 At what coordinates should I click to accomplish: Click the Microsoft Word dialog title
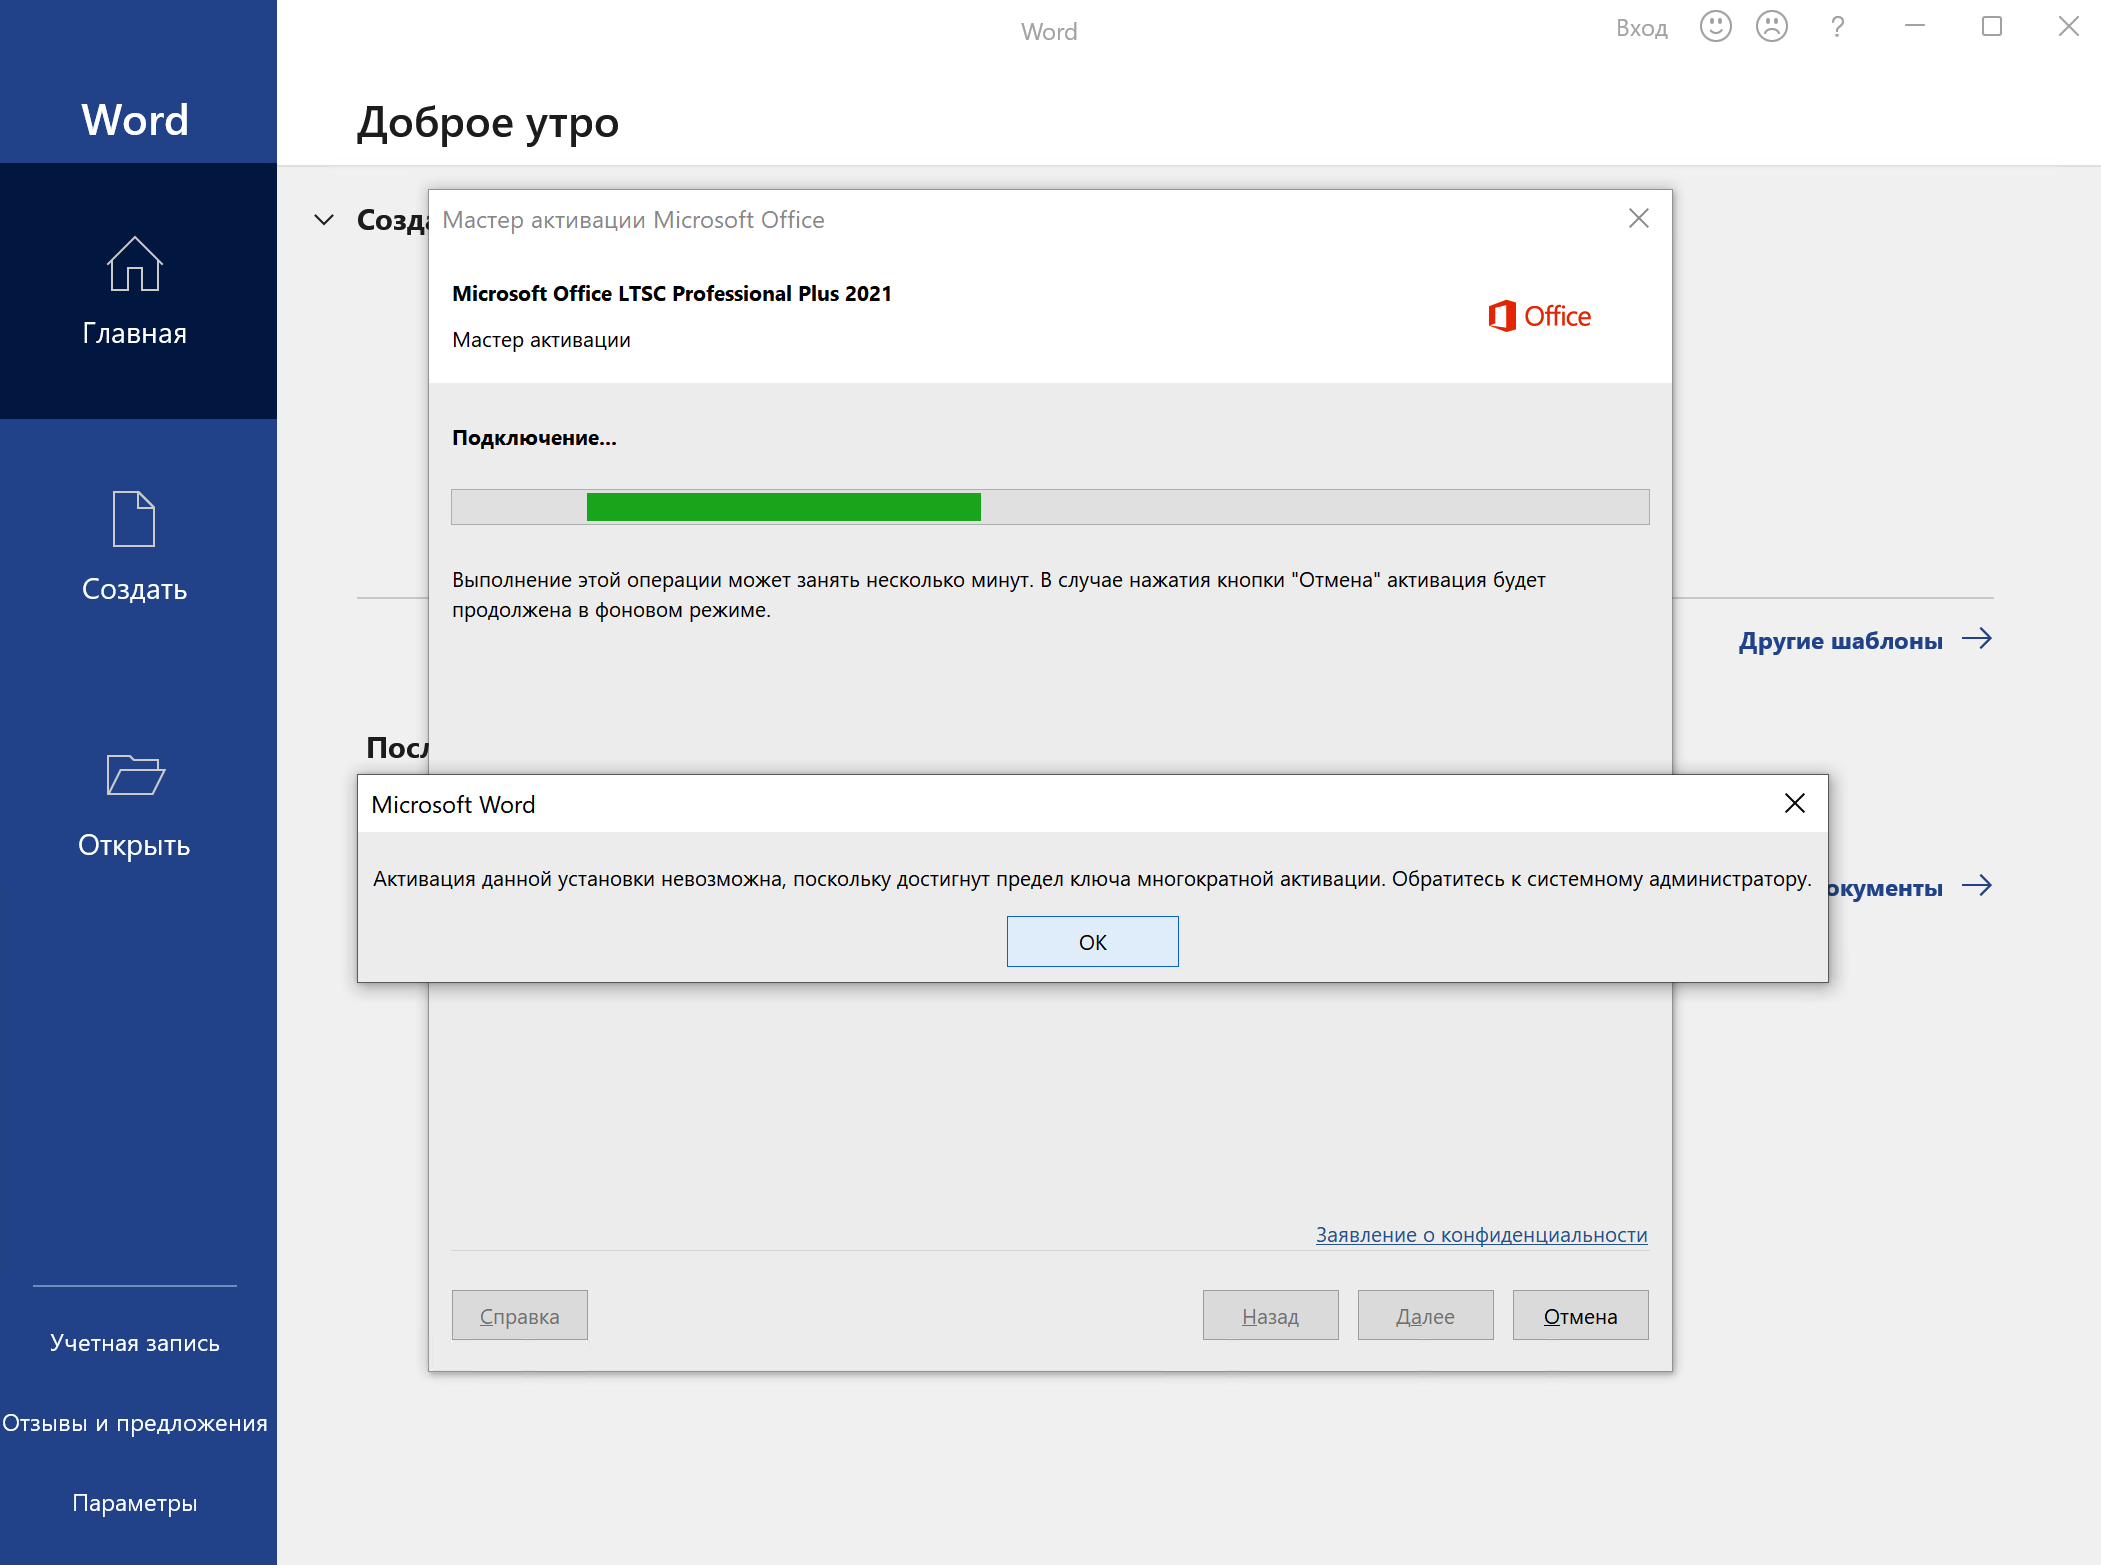453,804
